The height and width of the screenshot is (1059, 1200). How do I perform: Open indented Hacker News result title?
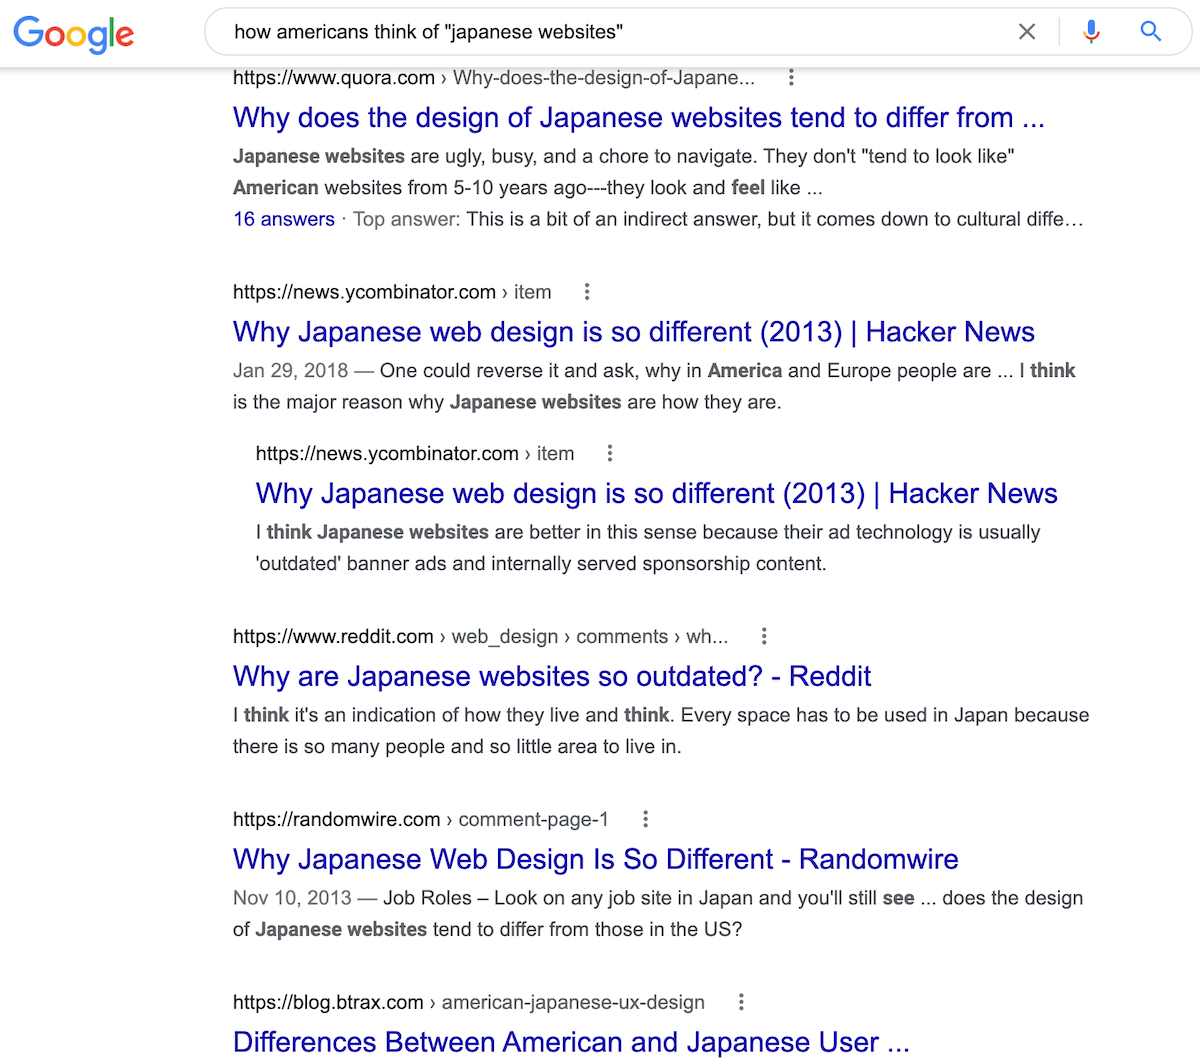[656, 493]
